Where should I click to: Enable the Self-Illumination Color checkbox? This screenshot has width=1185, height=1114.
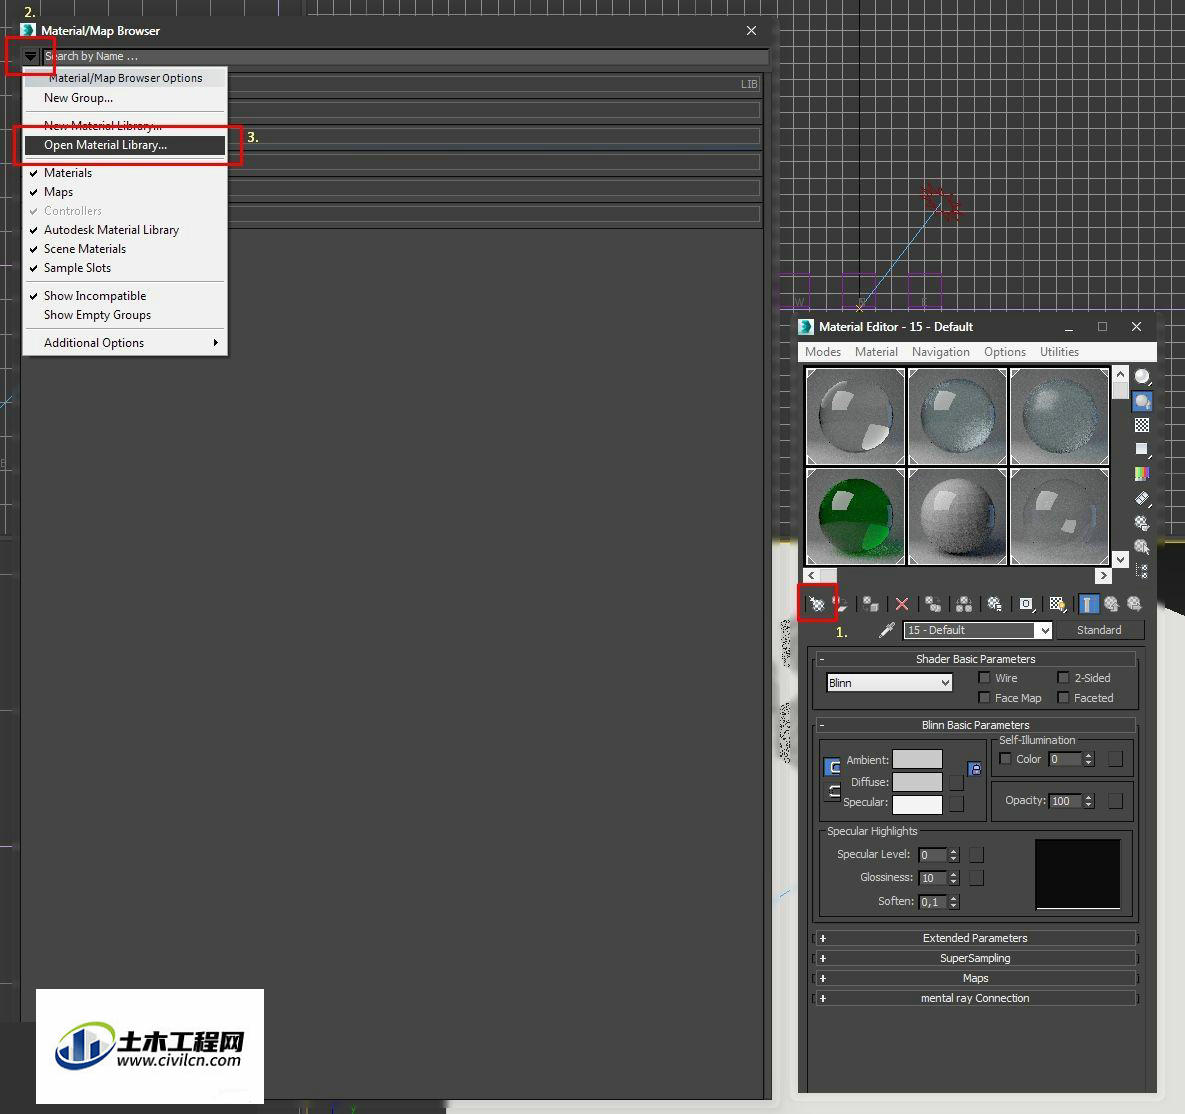(x=1005, y=758)
